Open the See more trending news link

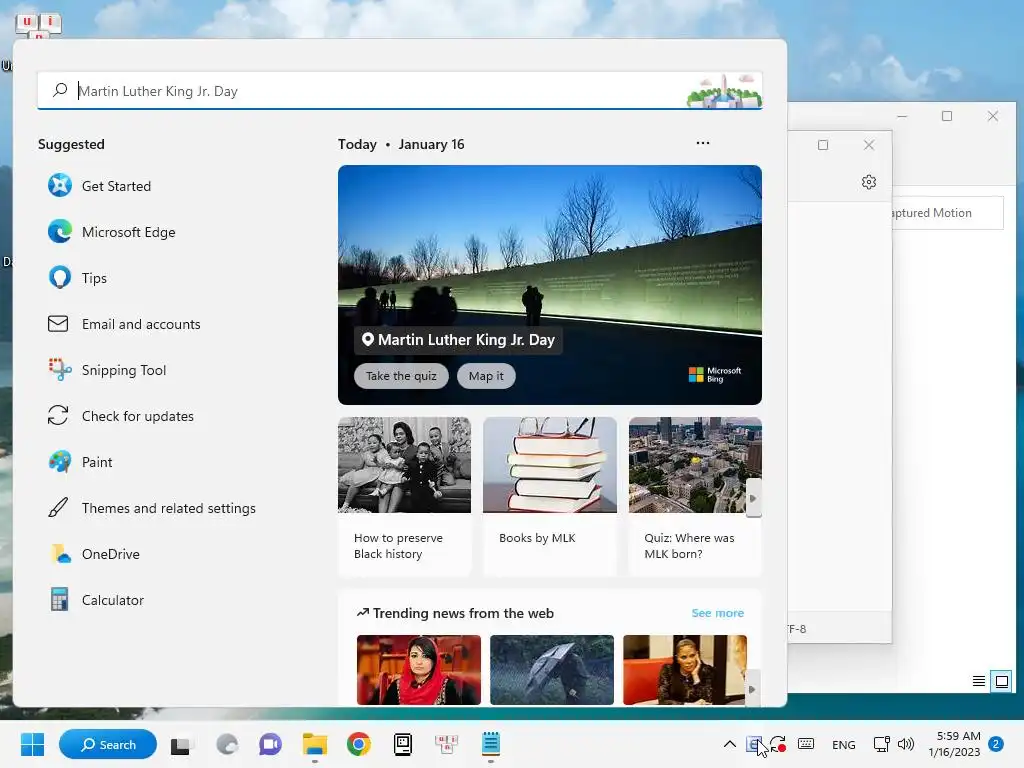pyautogui.click(x=717, y=613)
